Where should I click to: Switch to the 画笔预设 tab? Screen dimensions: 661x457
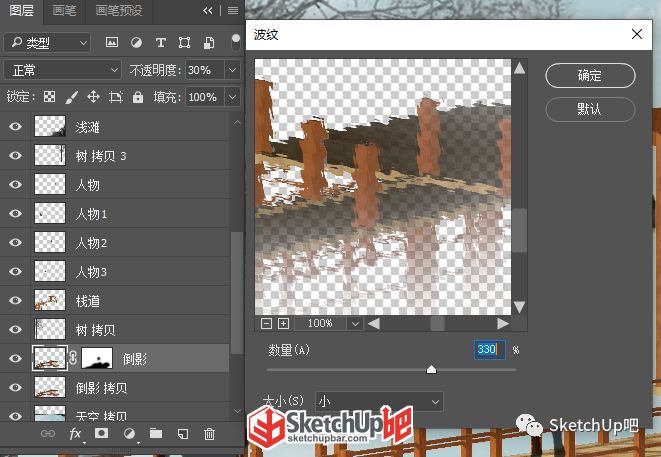point(119,11)
